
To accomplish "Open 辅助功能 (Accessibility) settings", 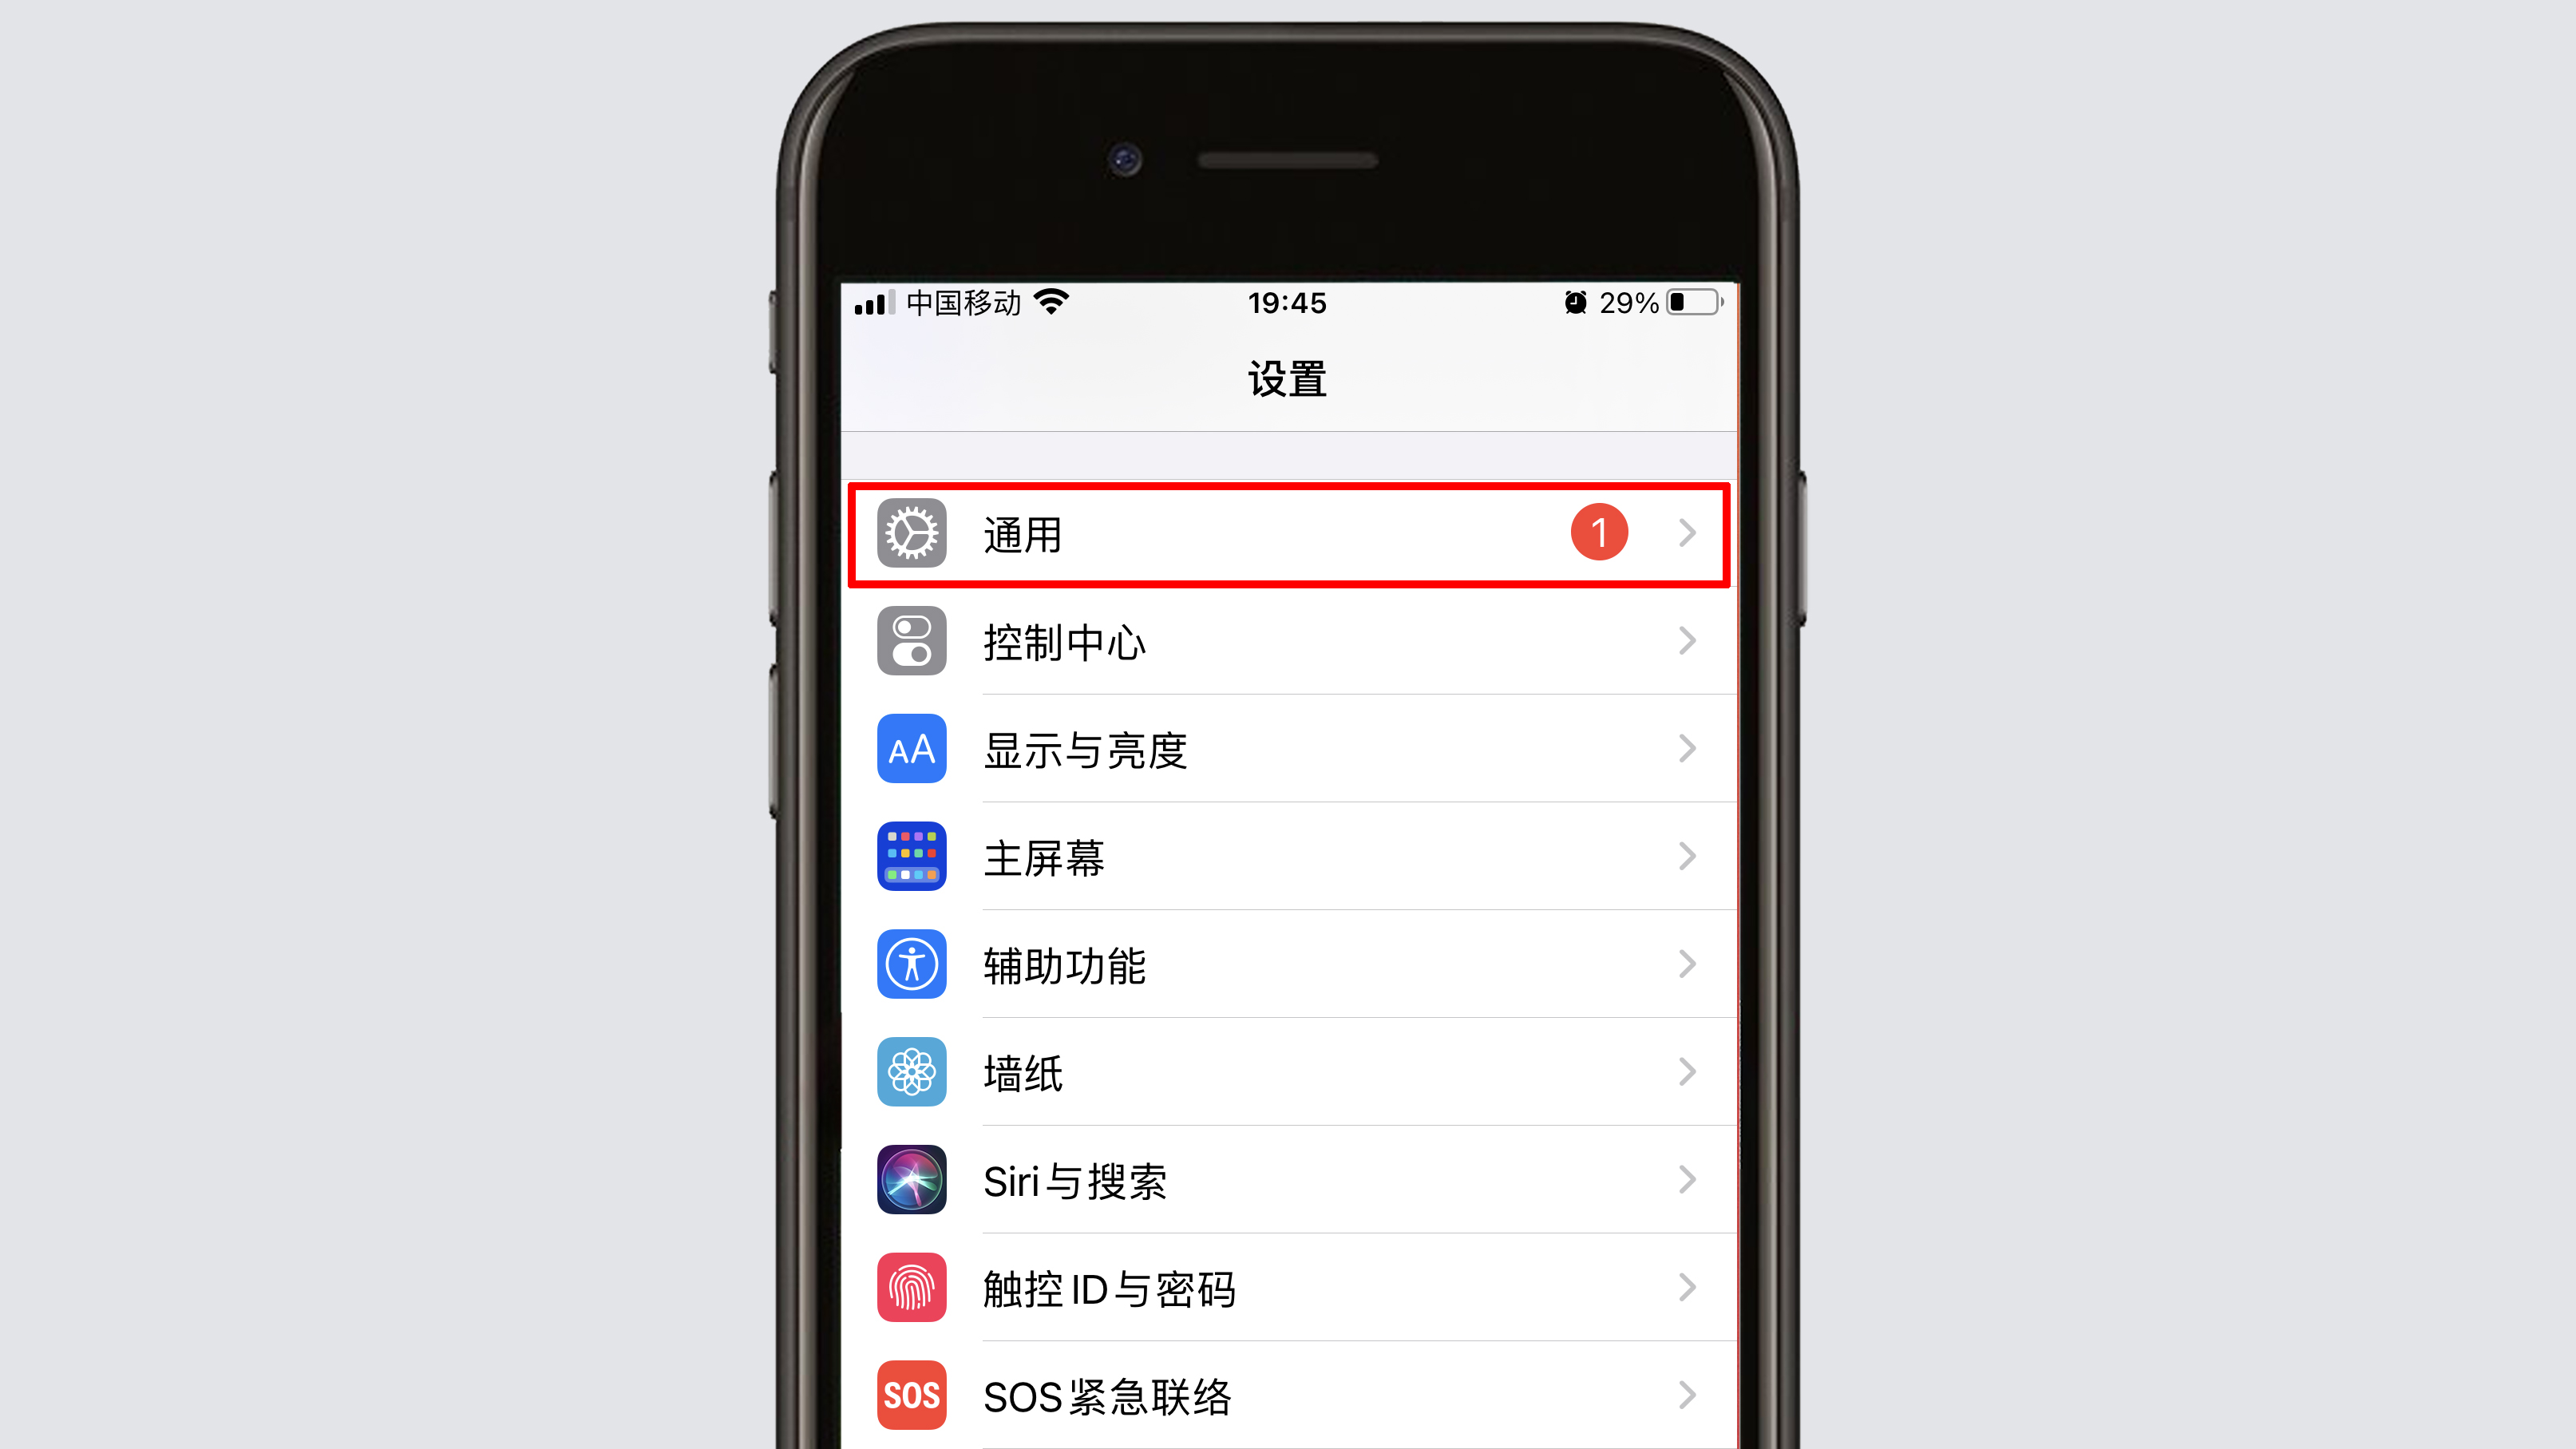I will click(x=1288, y=964).
